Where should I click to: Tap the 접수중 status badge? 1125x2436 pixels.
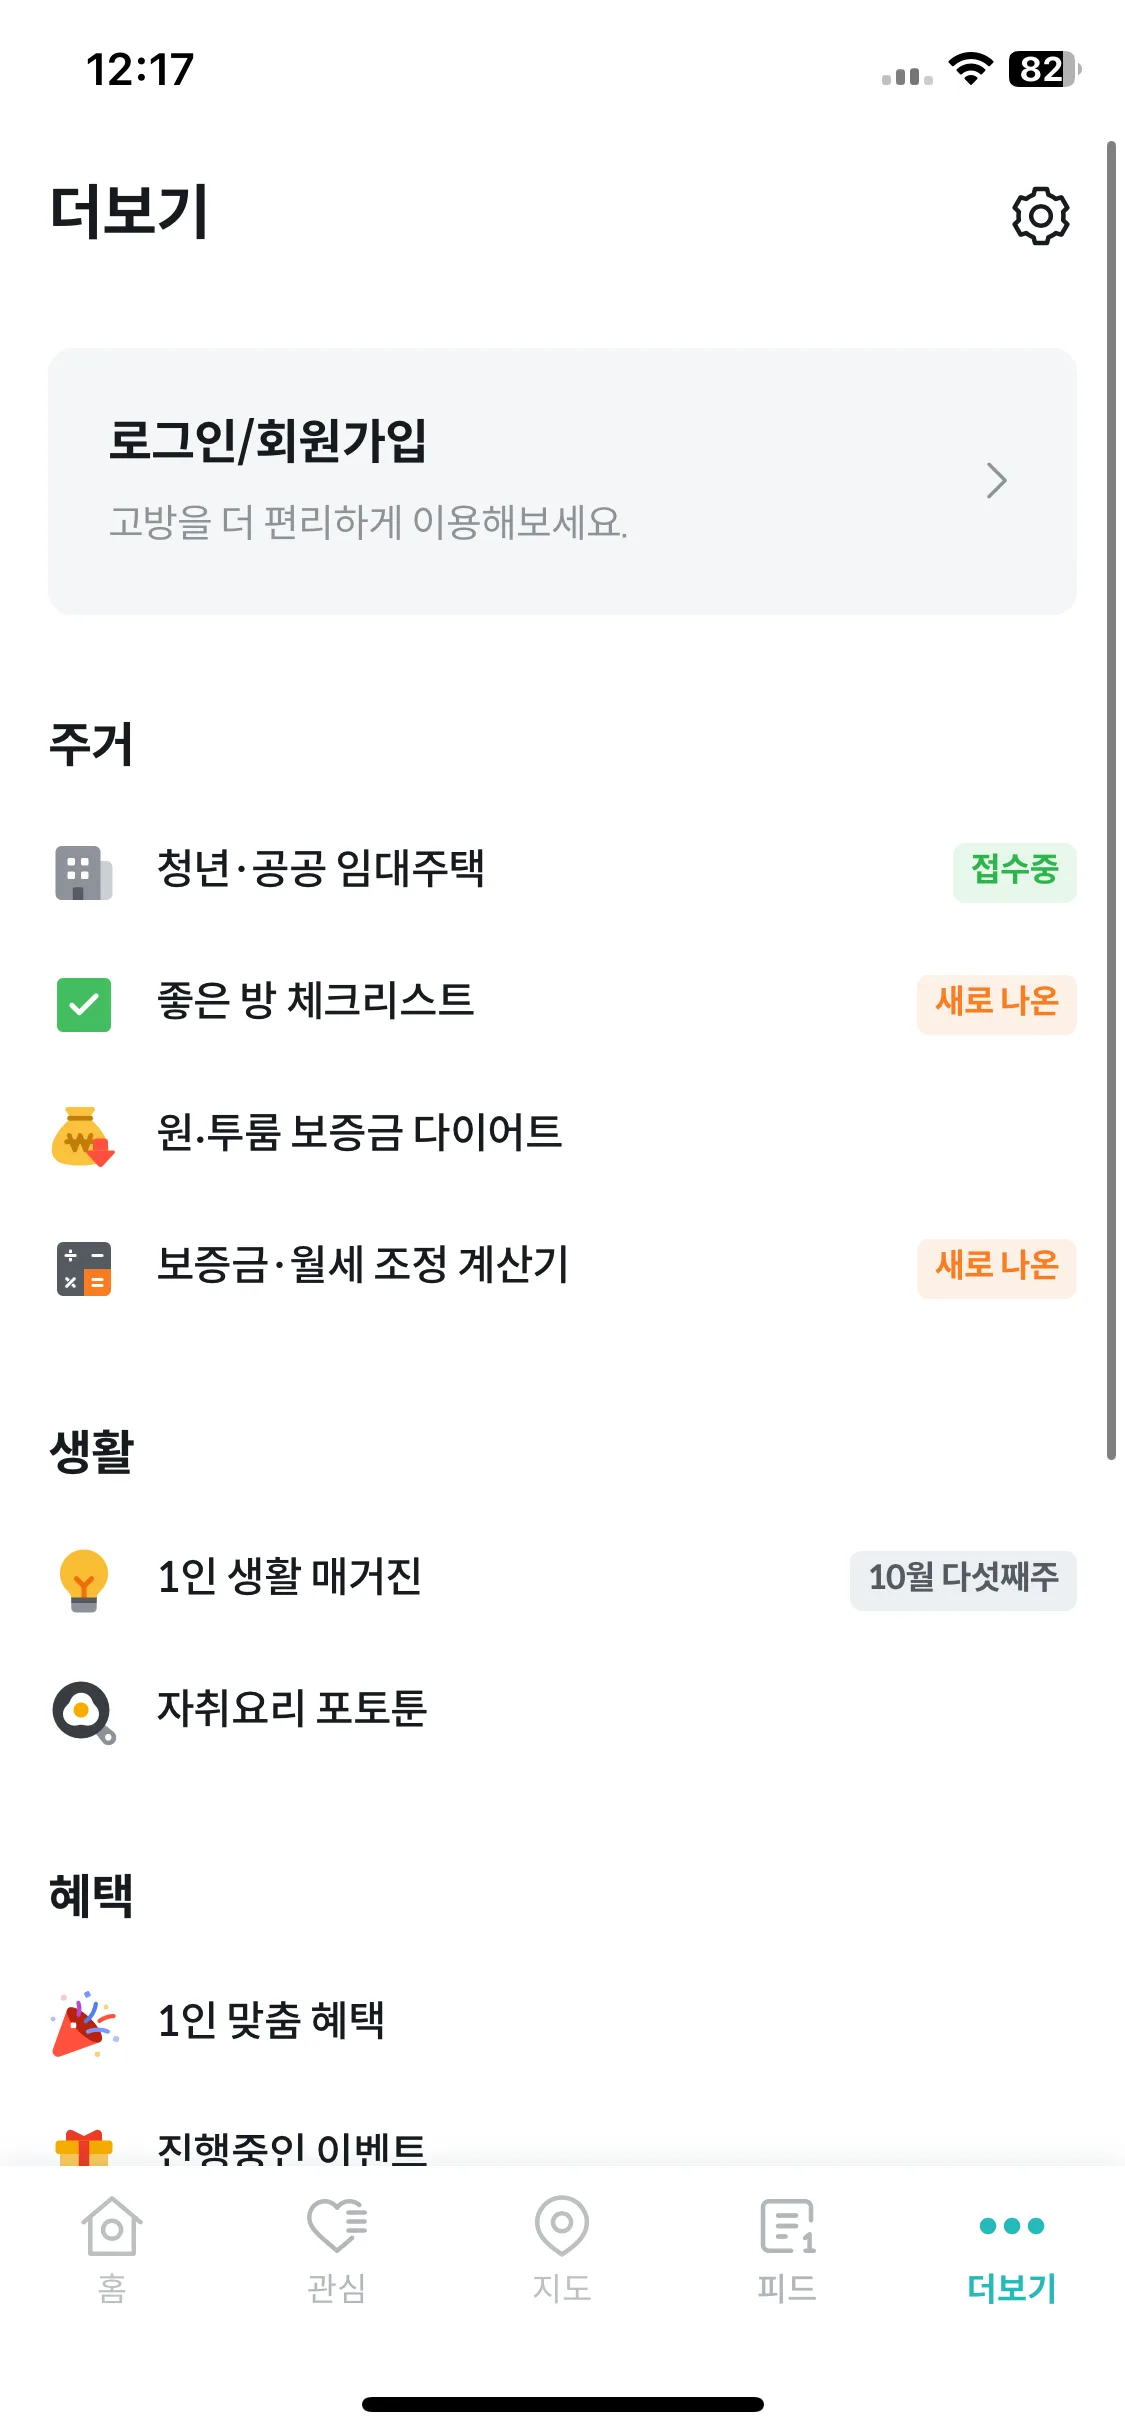click(1014, 872)
